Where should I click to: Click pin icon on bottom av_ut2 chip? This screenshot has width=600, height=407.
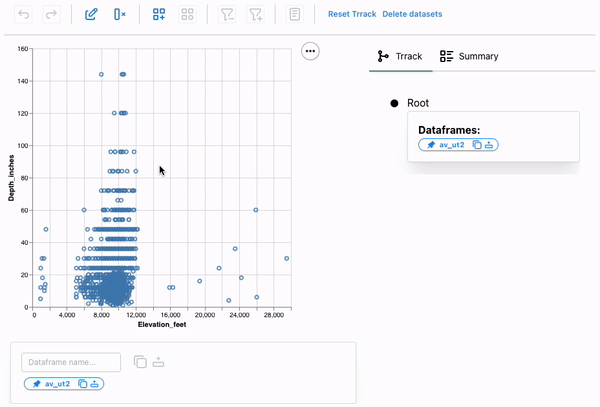[x=37, y=384]
